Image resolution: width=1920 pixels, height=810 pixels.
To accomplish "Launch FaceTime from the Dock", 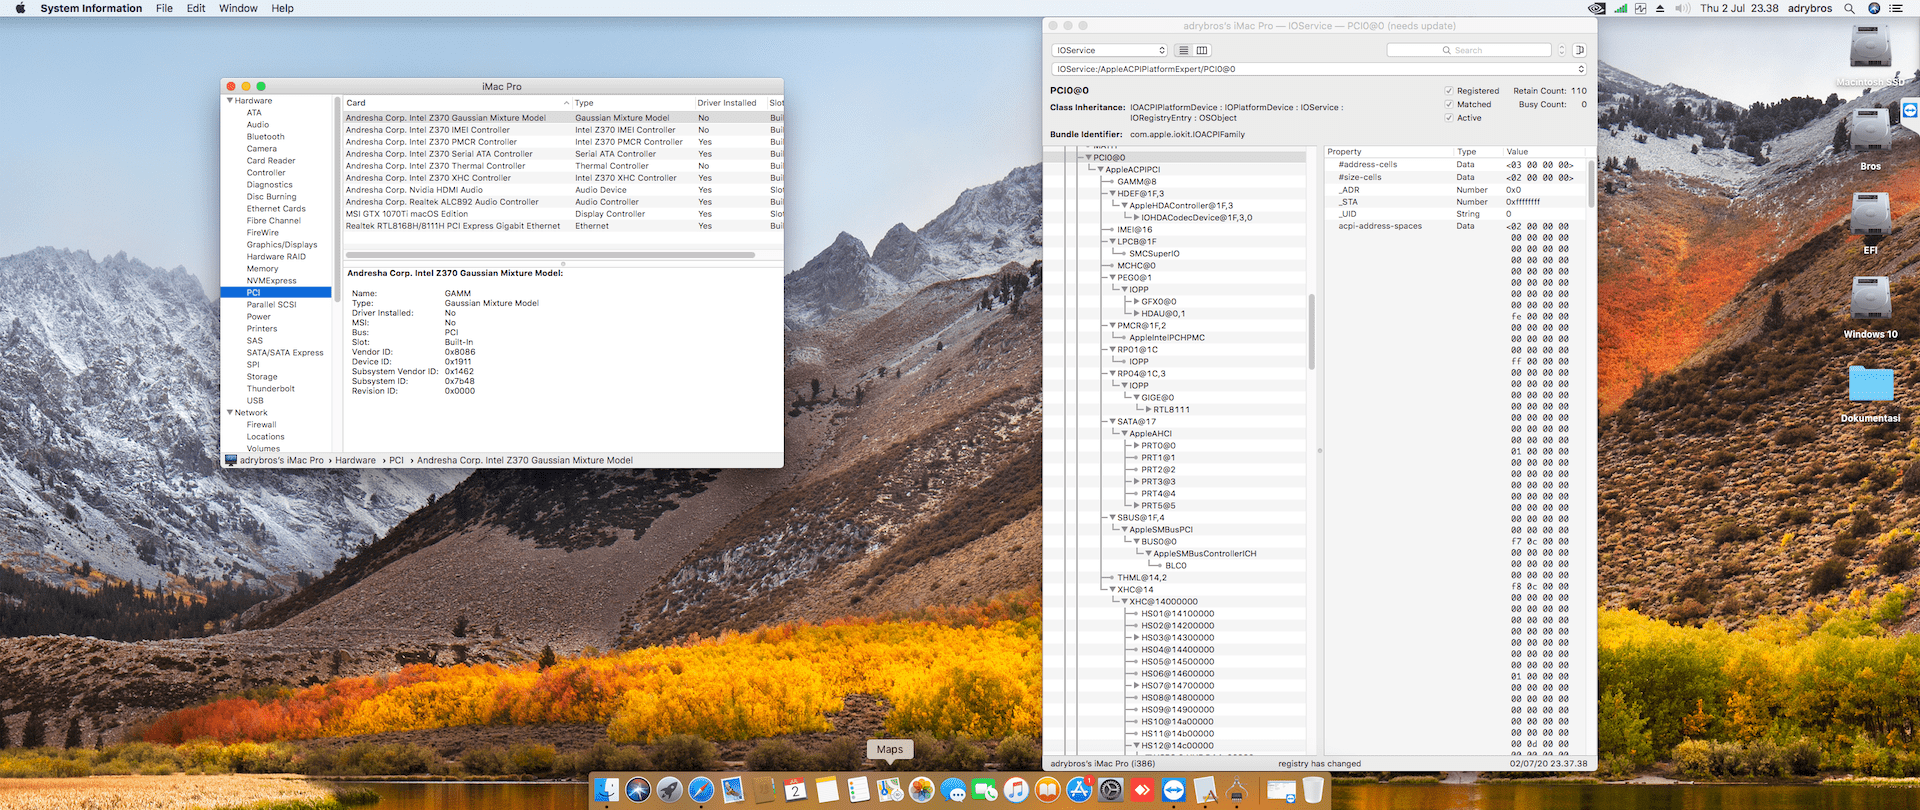I will pos(985,790).
